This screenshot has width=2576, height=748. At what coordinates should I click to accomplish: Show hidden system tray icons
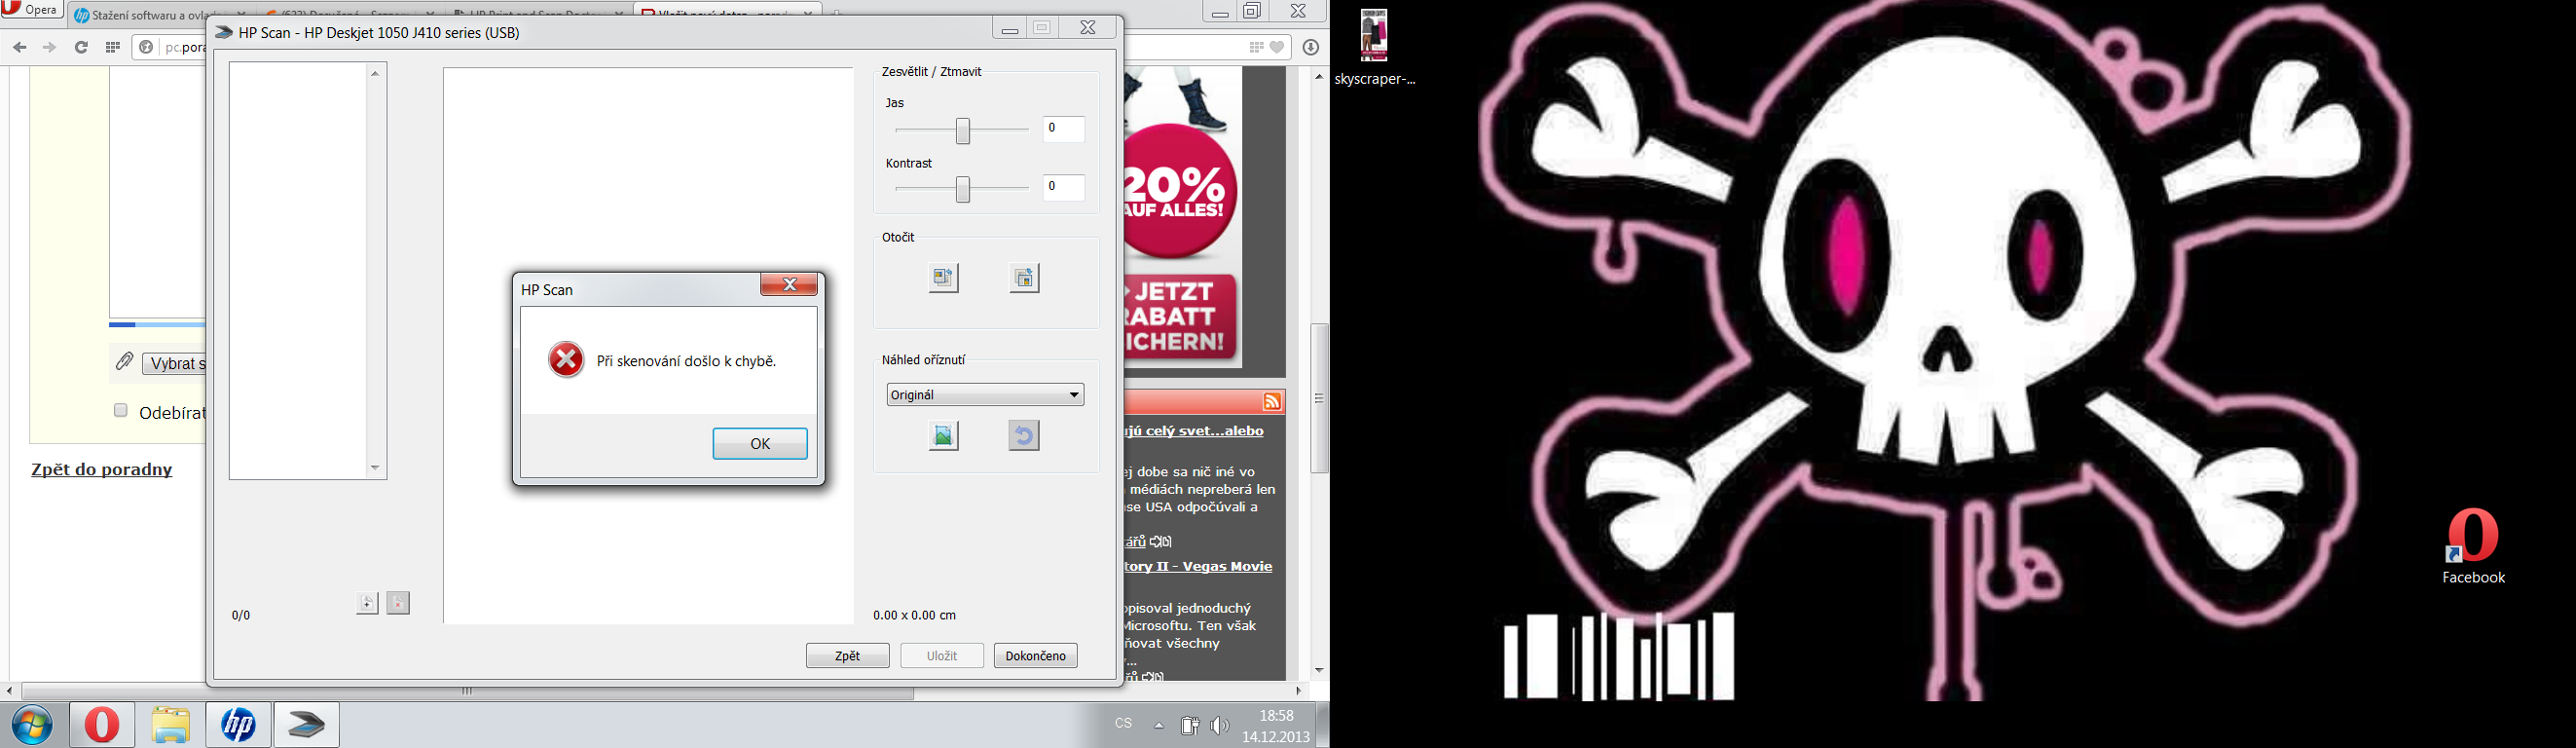tap(1159, 726)
